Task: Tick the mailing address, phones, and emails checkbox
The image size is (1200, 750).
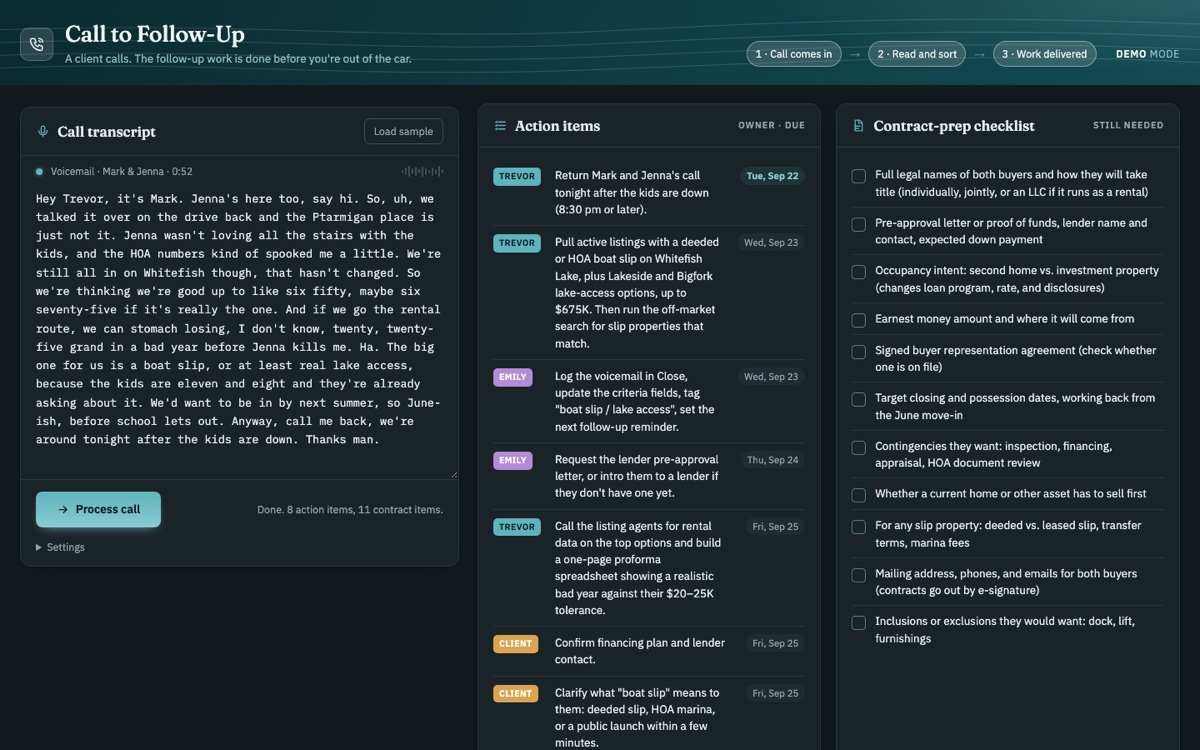Action: pos(858,575)
